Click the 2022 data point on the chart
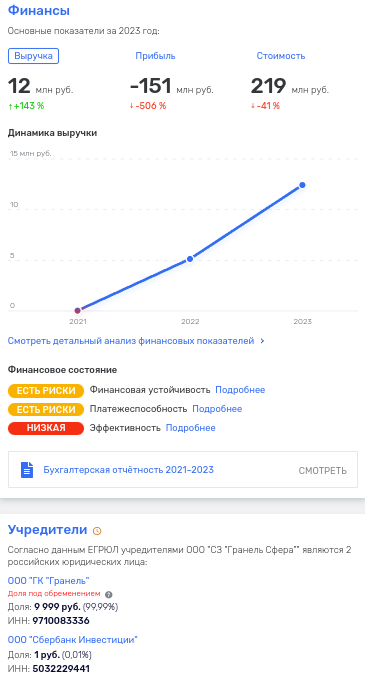The width and height of the screenshot is (365, 687). point(190,259)
